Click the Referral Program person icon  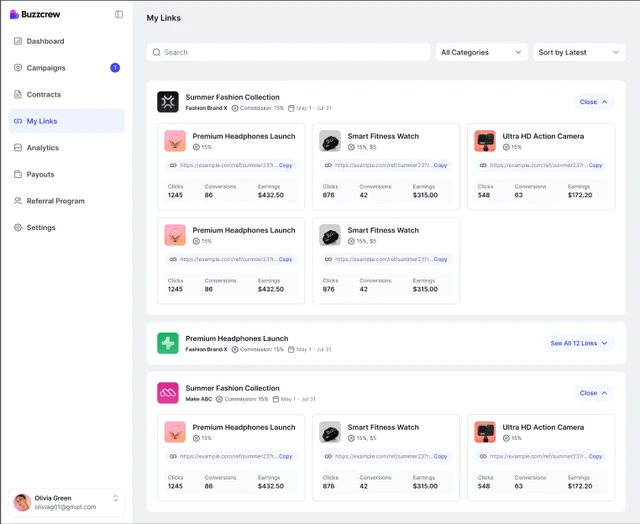coord(18,201)
